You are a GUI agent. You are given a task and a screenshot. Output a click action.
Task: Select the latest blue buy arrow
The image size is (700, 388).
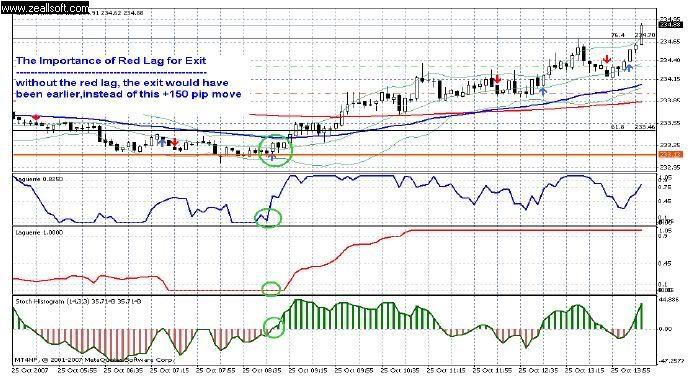point(629,68)
